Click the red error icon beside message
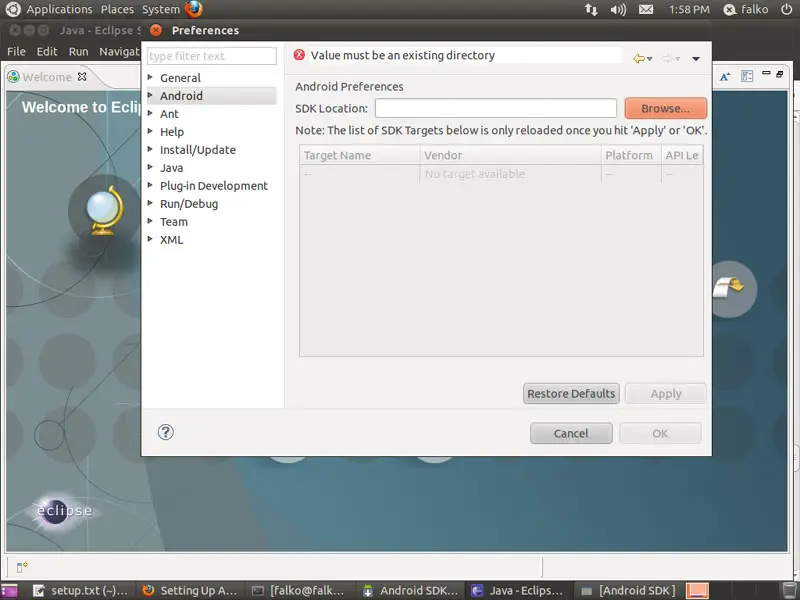The width and height of the screenshot is (800, 600). click(x=299, y=55)
